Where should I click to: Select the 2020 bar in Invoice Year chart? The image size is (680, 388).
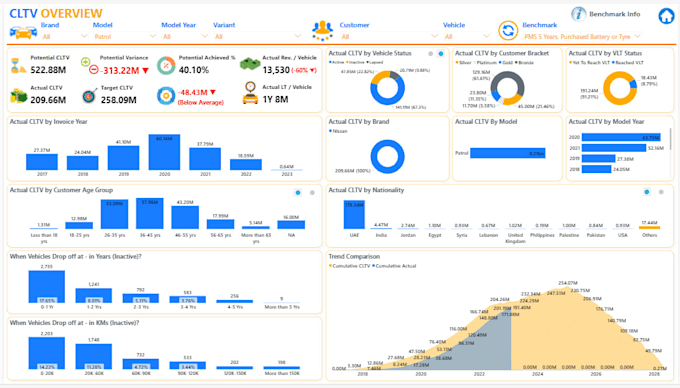164,152
